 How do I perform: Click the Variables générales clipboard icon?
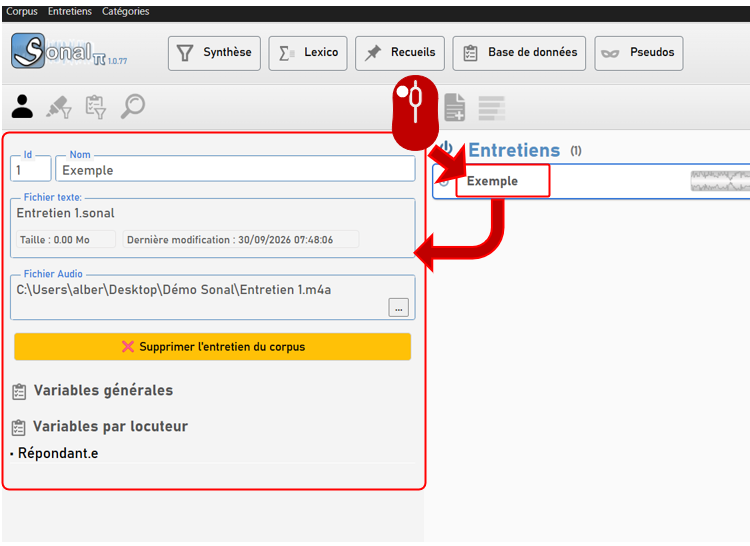19,392
